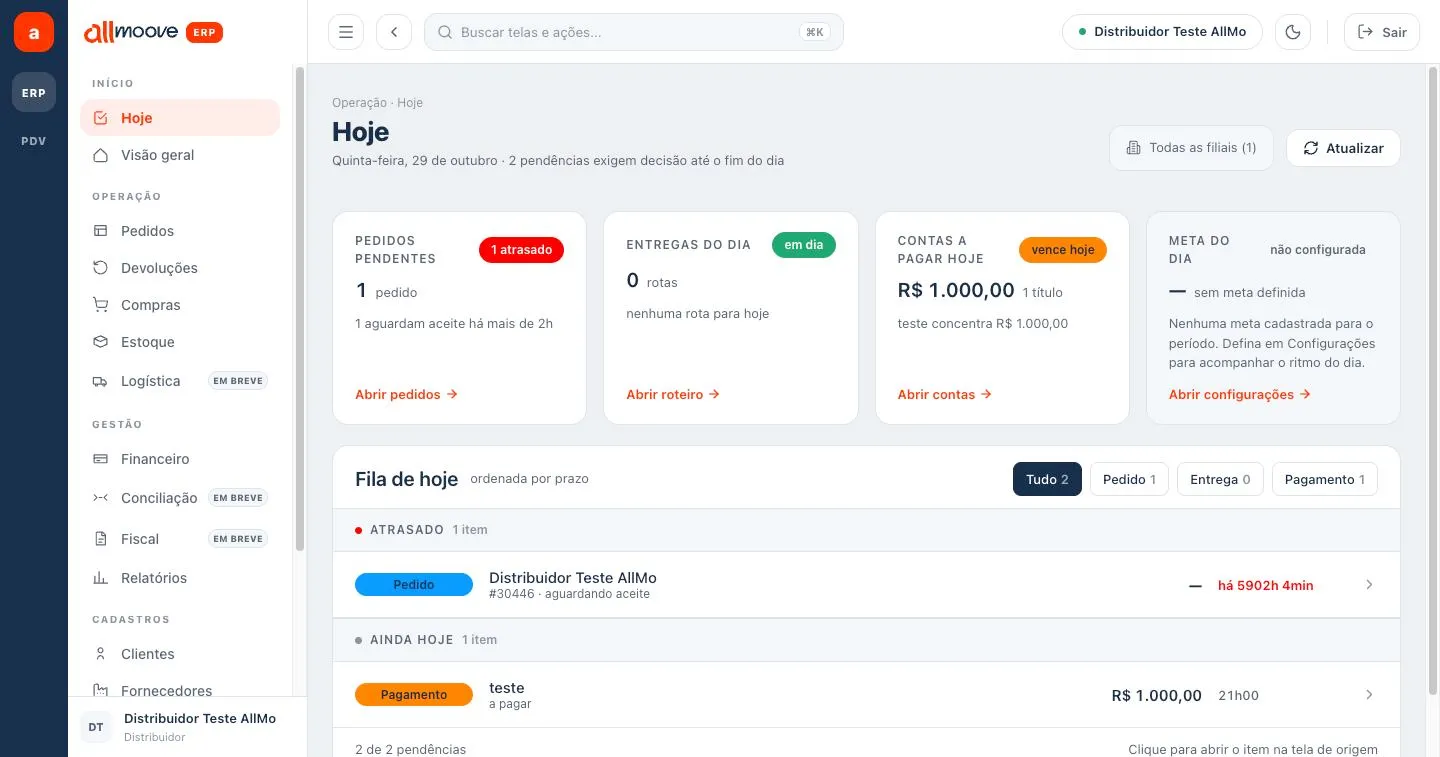Switch to the ERP module in left rail

[34, 92]
